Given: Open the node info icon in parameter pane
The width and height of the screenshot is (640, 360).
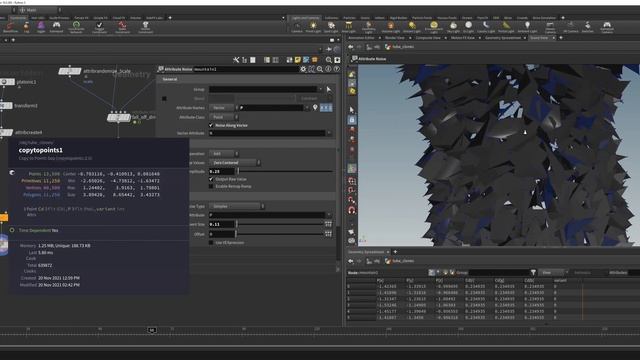Looking at the screenshot, I should point(328,69).
